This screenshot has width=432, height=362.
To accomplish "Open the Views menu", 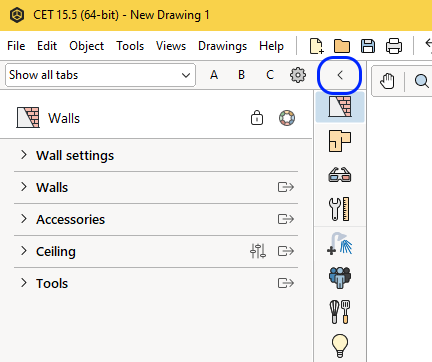I will click(x=171, y=46).
